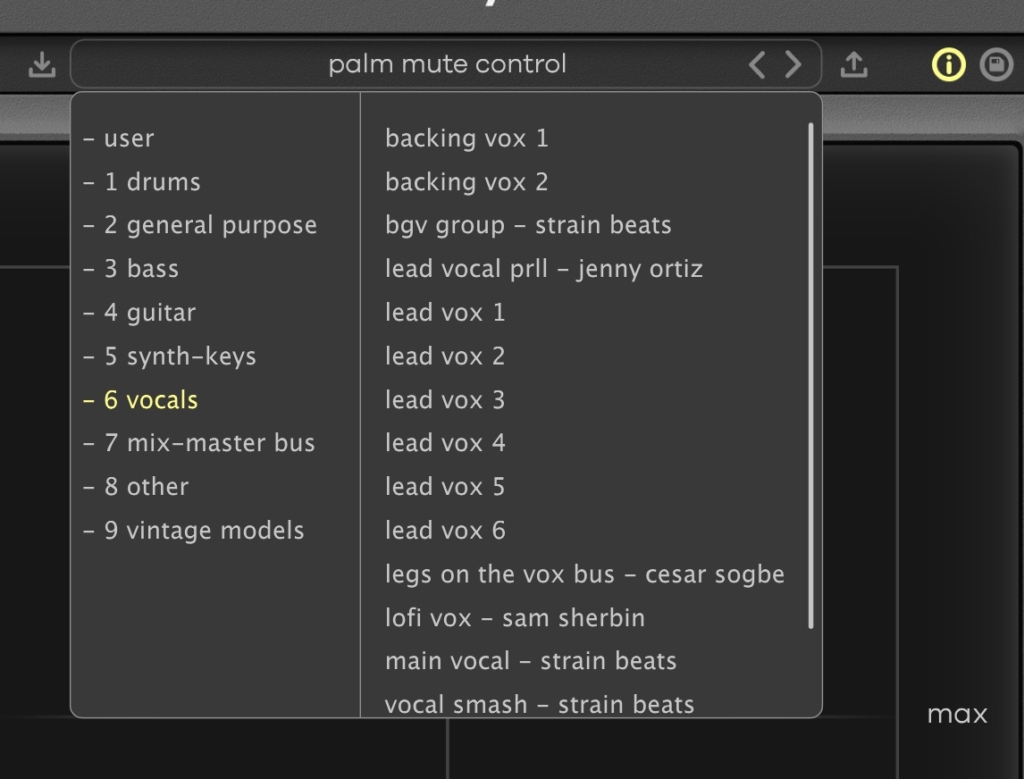Viewport: 1024px width, 779px height.
Task: Select the 6 vocals category
Action: tap(150, 400)
